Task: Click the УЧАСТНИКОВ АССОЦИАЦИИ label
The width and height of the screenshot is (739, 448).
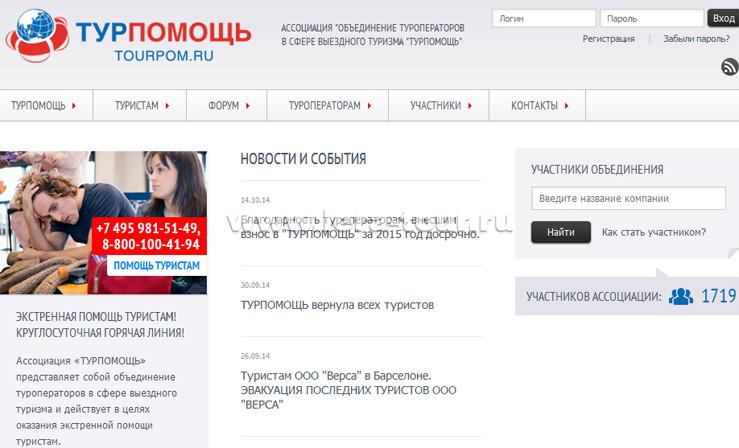Action: tap(594, 297)
